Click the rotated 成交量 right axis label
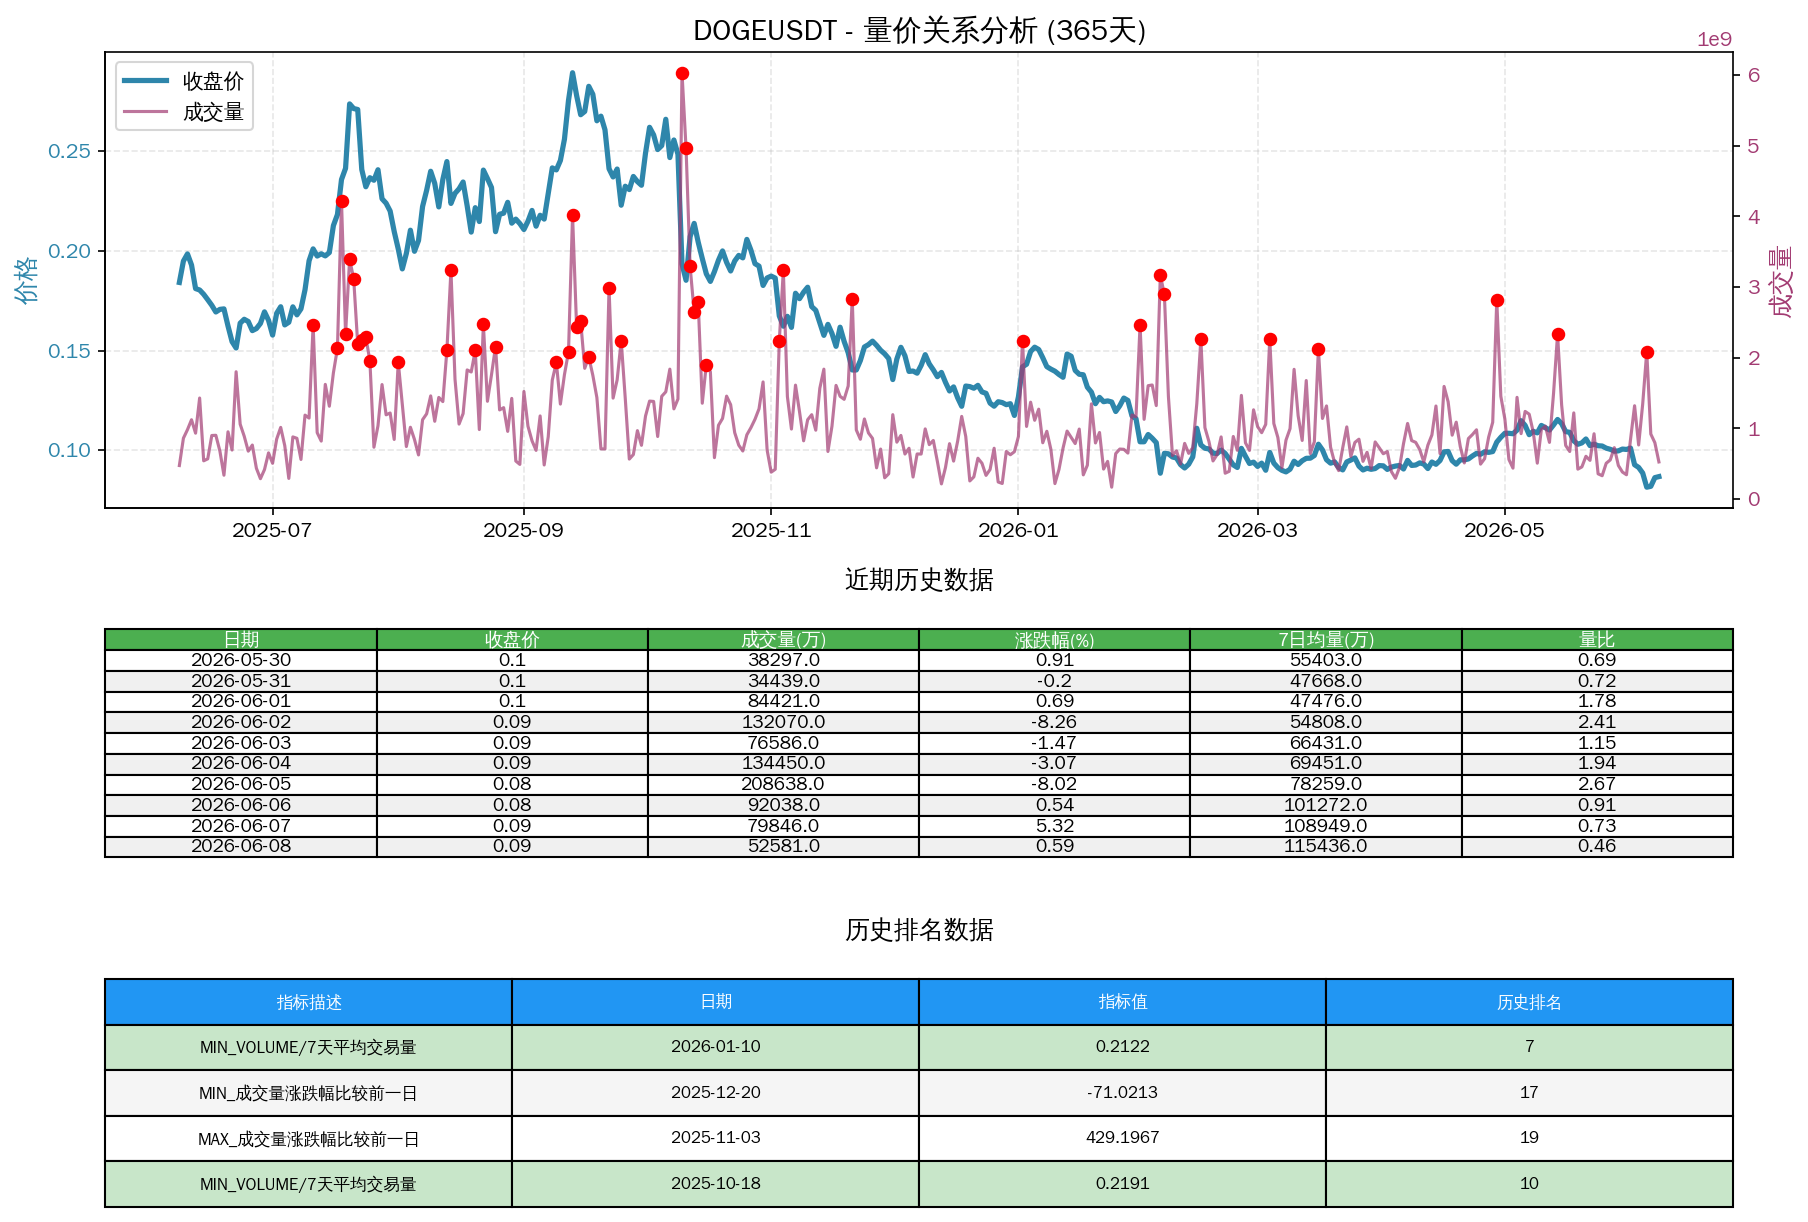Screen dimensions: 1808x1222 tap(1781, 282)
